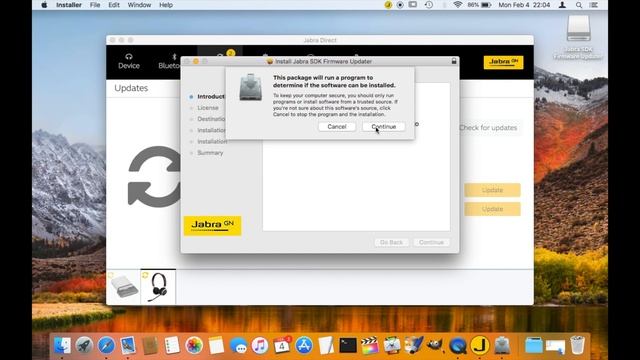This screenshot has height=360, width=640.
Task: Open Finder from the Dock
Action: tap(62, 345)
